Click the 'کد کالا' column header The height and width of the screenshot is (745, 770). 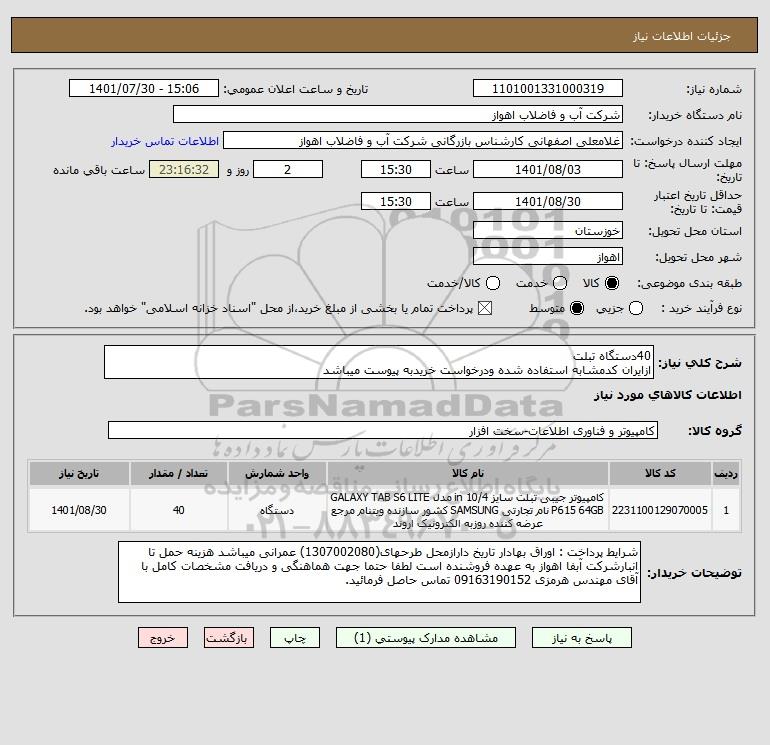click(x=660, y=473)
